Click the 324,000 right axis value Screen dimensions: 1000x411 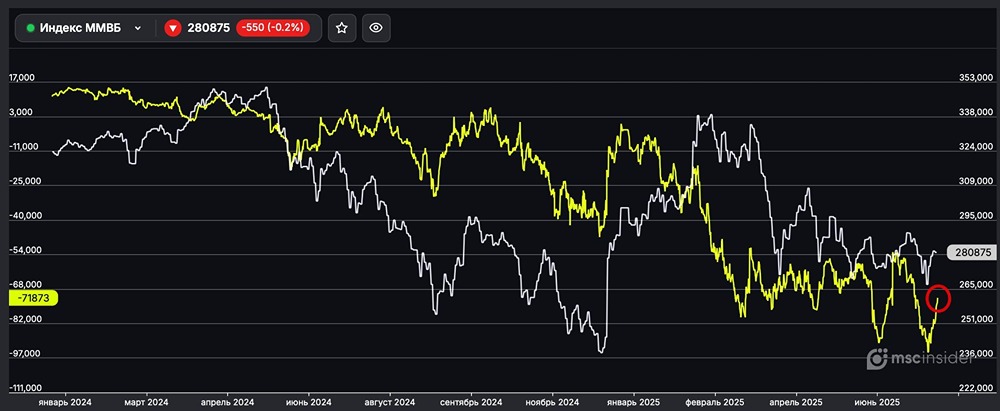[975, 147]
